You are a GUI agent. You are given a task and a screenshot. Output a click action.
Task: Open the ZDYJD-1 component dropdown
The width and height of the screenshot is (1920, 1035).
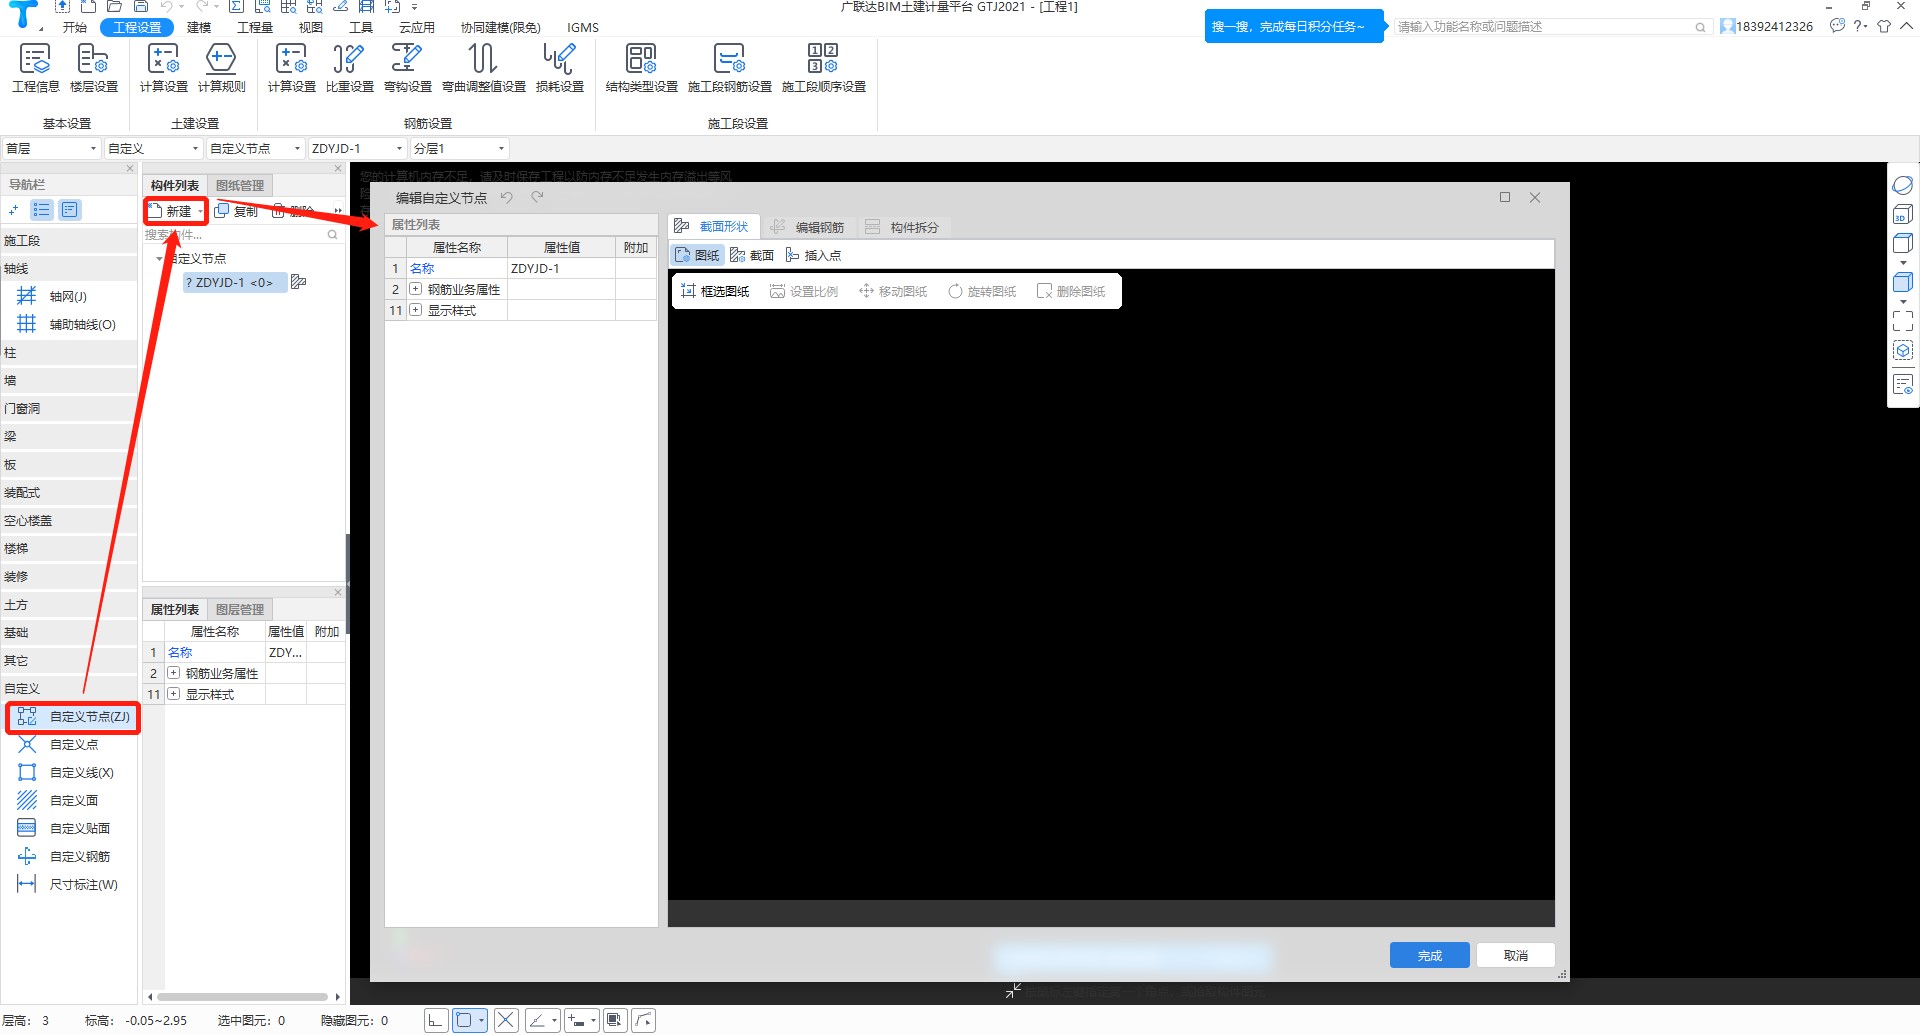click(x=358, y=148)
